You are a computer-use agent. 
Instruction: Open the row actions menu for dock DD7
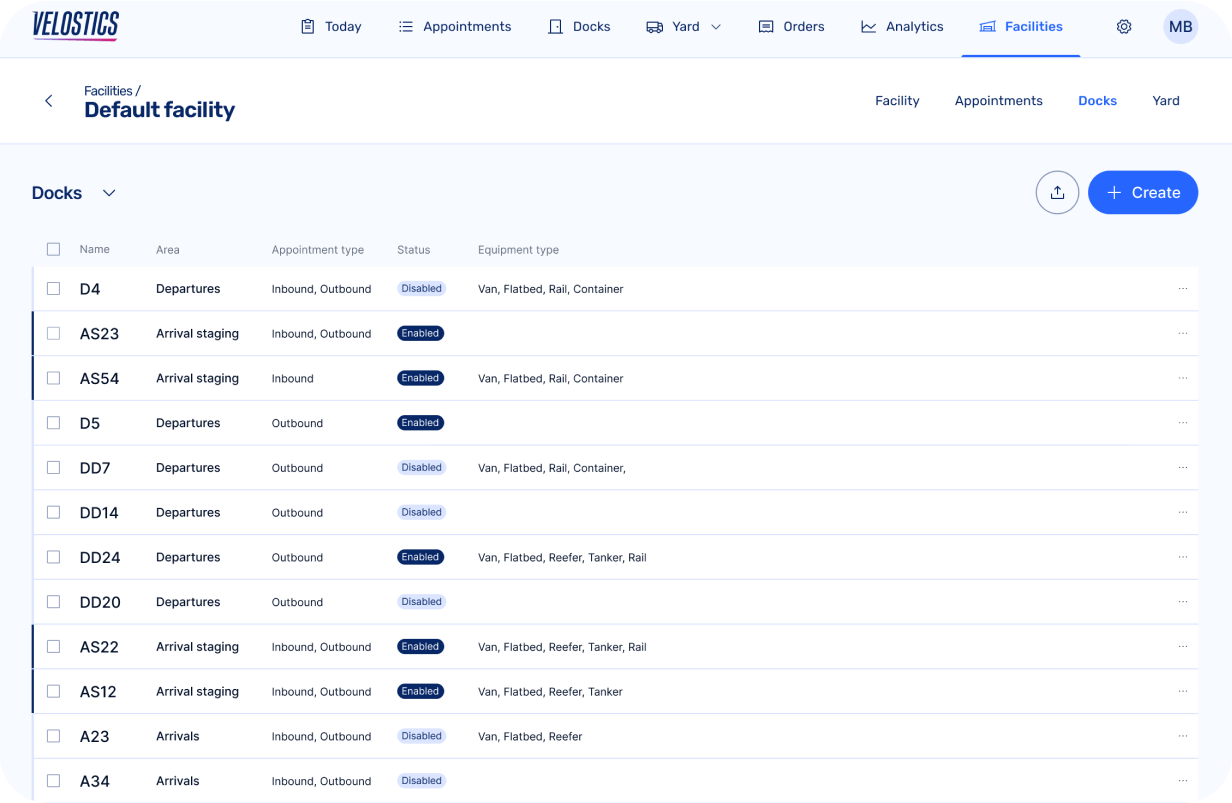(1183, 467)
